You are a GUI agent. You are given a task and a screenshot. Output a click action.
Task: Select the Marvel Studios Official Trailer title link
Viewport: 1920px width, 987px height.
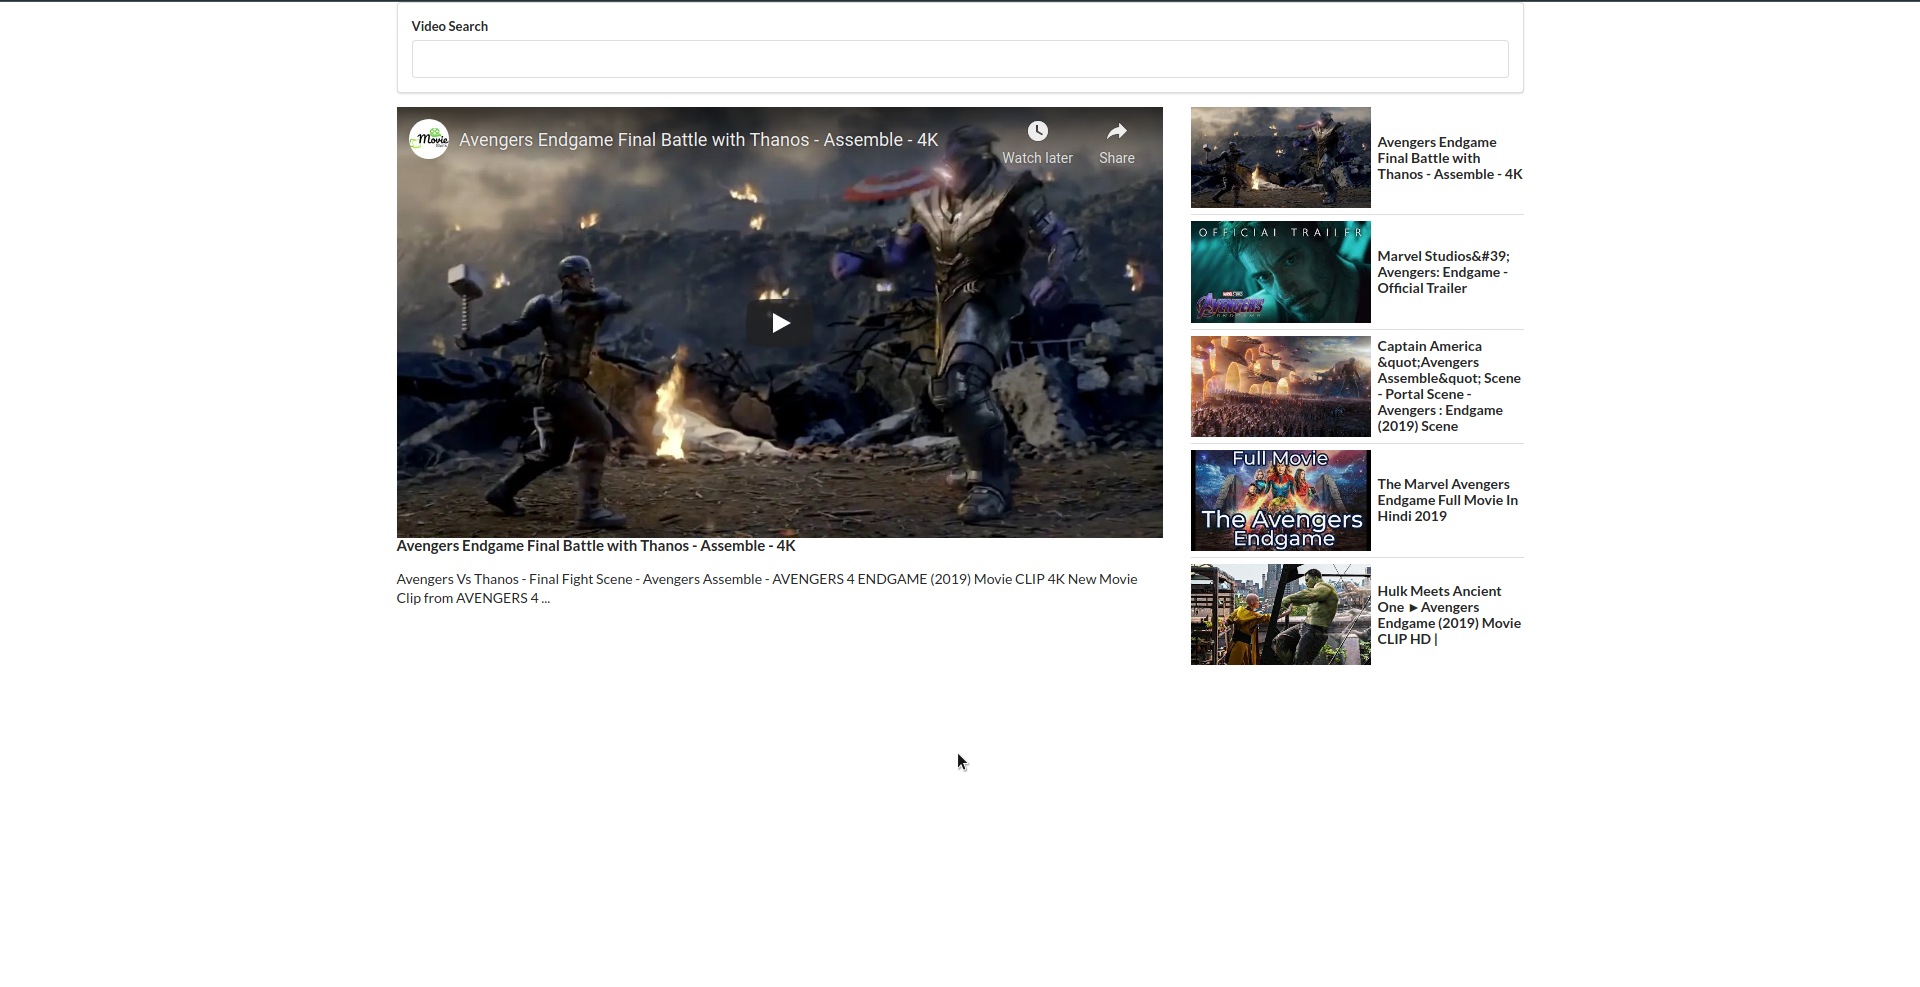(x=1443, y=271)
